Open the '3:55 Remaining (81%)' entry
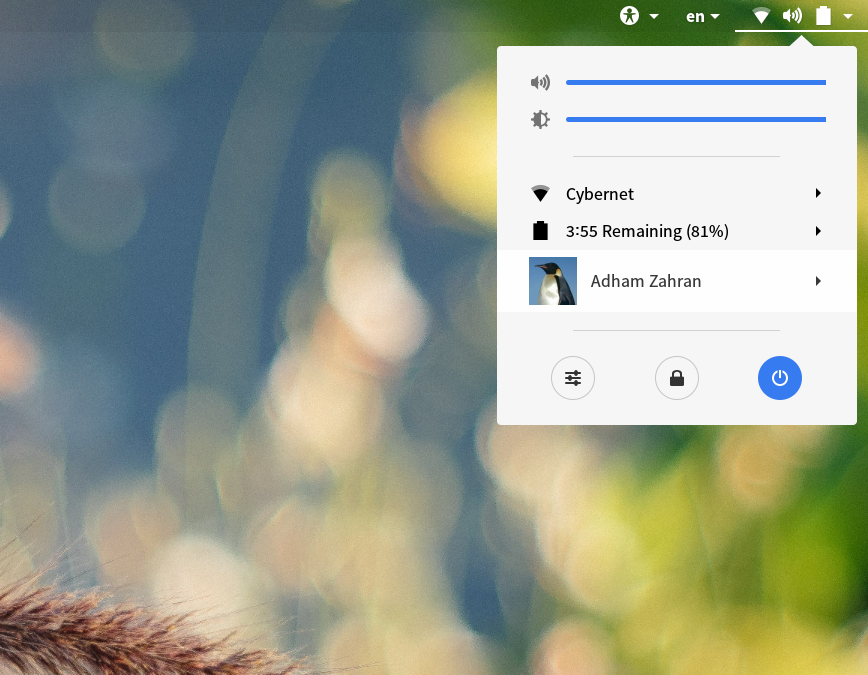 click(676, 231)
